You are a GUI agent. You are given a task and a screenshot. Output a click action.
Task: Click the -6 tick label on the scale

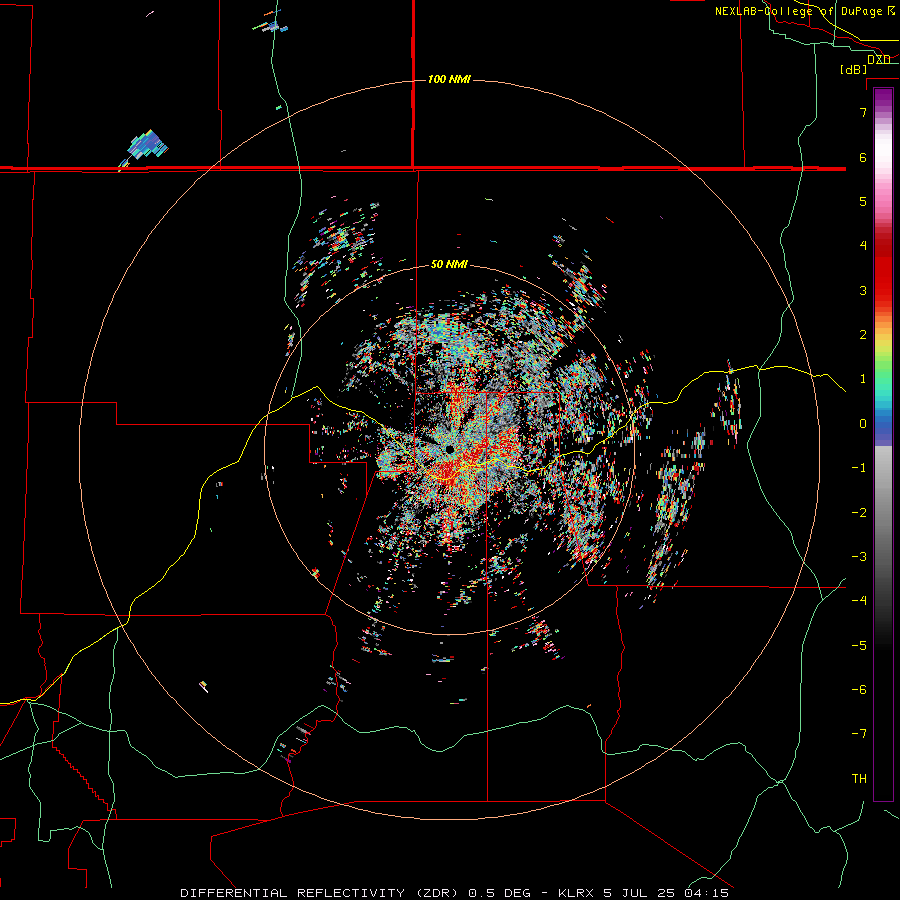point(859,690)
